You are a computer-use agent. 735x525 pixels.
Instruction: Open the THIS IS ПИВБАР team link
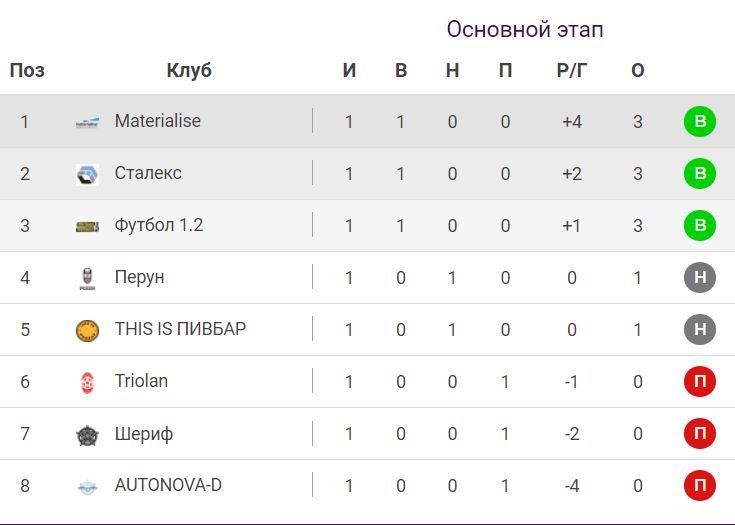[180, 329]
